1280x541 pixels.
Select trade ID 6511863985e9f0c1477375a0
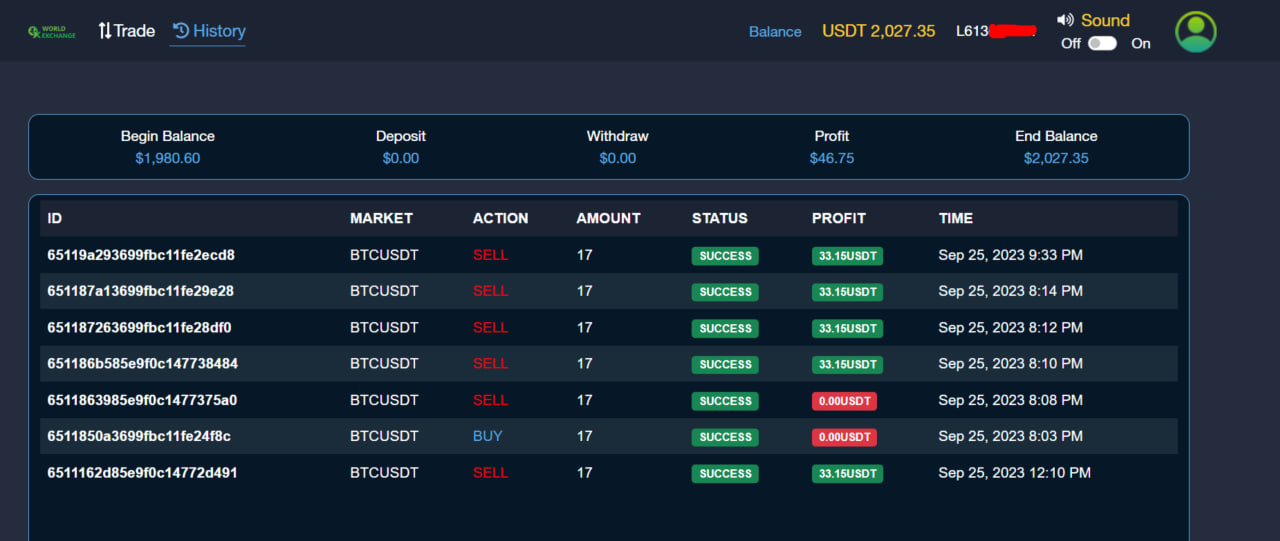point(142,400)
